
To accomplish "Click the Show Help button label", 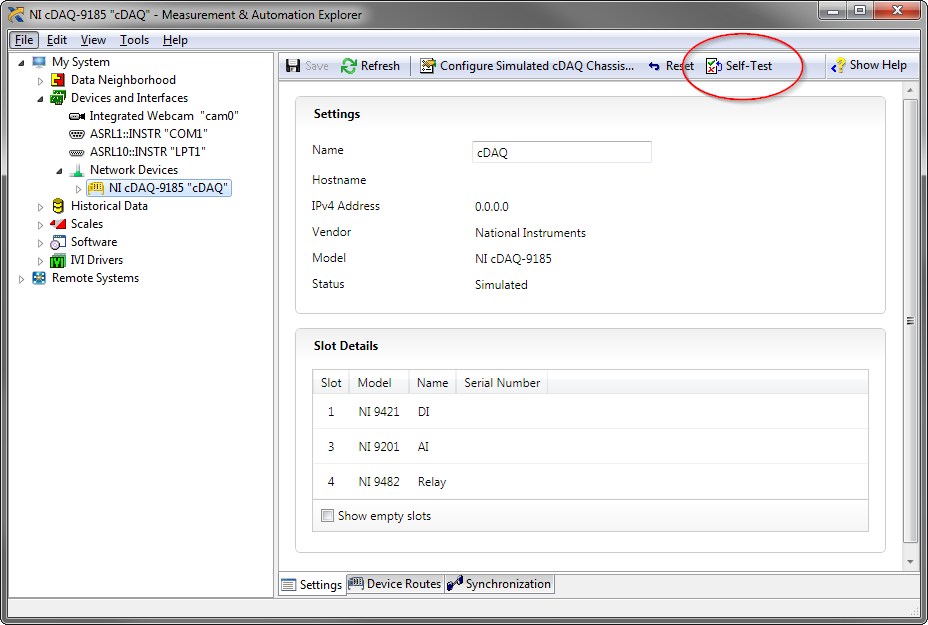I will tap(878, 65).
